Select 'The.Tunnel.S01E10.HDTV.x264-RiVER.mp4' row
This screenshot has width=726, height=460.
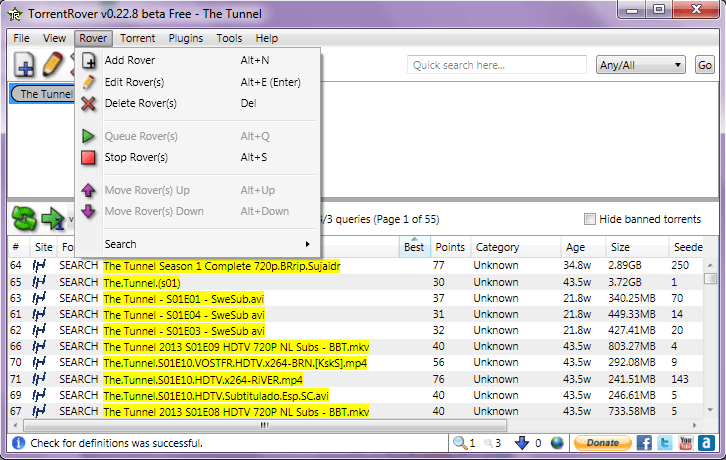tap(357, 379)
